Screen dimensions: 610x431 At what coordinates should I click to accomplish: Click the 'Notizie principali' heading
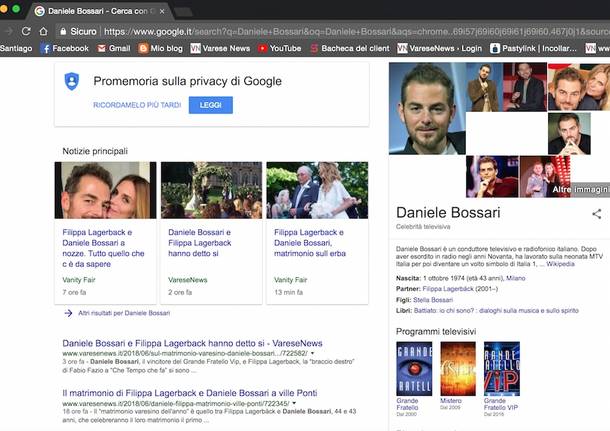click(x=95, y=151)
